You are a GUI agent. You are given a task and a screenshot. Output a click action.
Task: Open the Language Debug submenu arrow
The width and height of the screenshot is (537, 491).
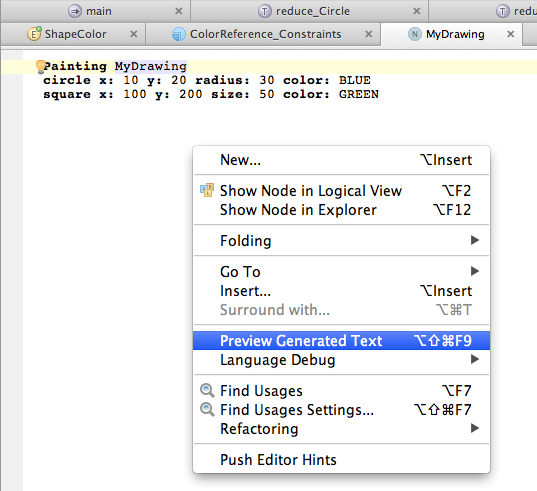coord(475,359)
